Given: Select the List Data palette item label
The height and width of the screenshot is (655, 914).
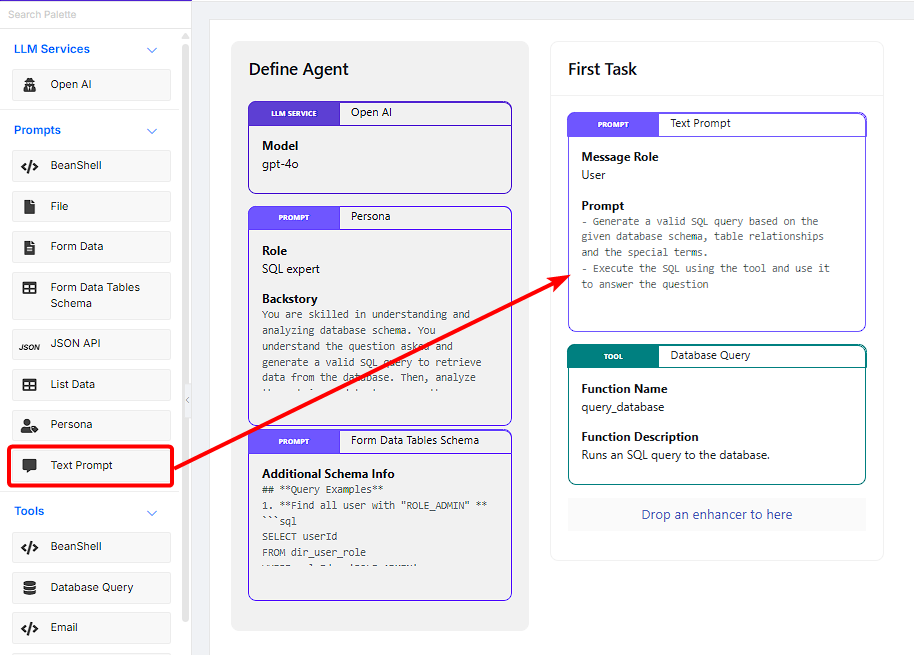Looking at the screenshot, I should (x=72, y=384).
